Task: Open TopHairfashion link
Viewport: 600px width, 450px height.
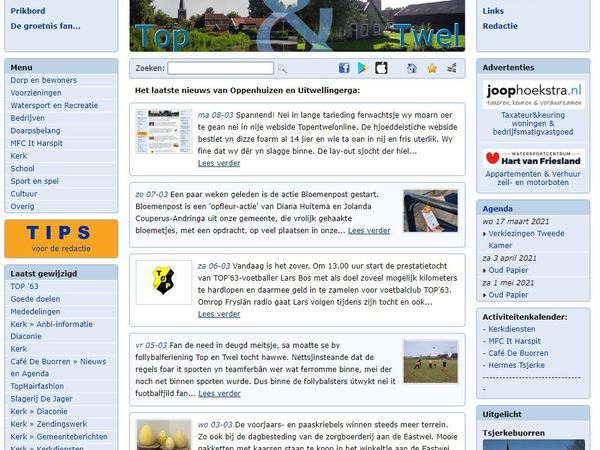Action: (37, 386)
